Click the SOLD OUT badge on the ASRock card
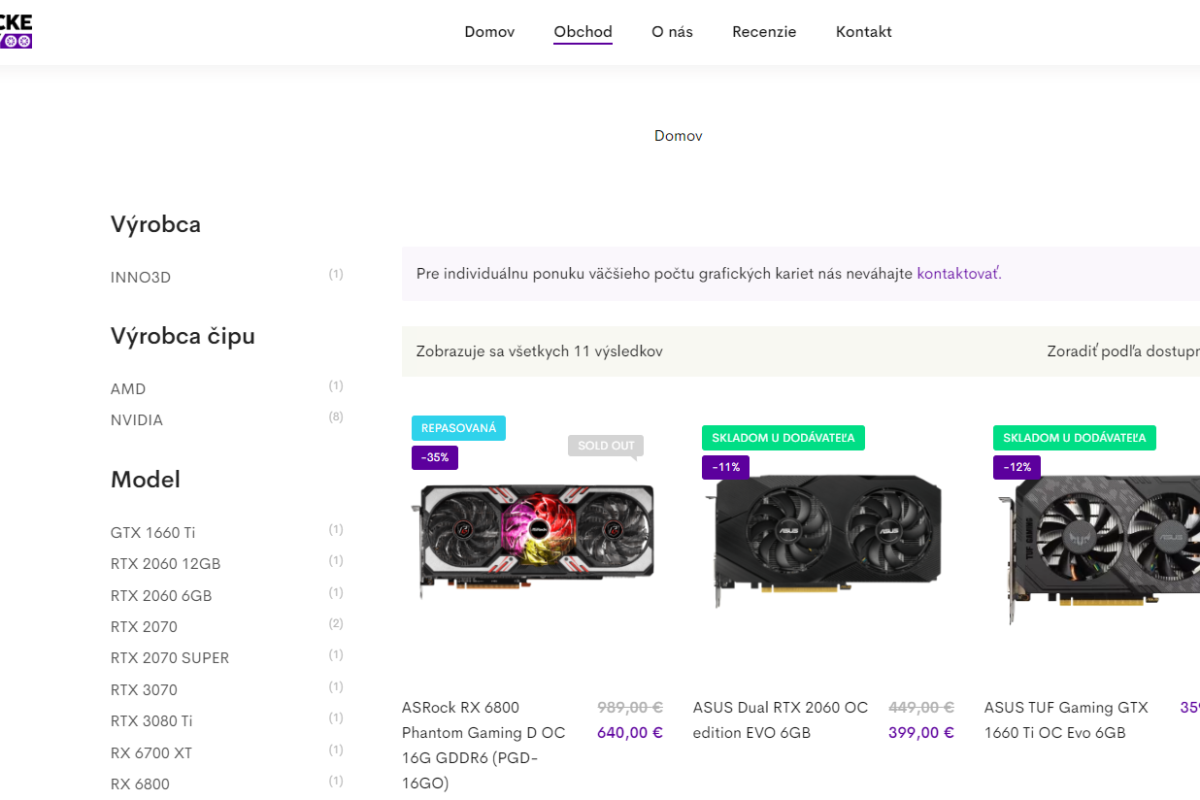Viewport: 1200px width, 800px height. tap(606, 446)
